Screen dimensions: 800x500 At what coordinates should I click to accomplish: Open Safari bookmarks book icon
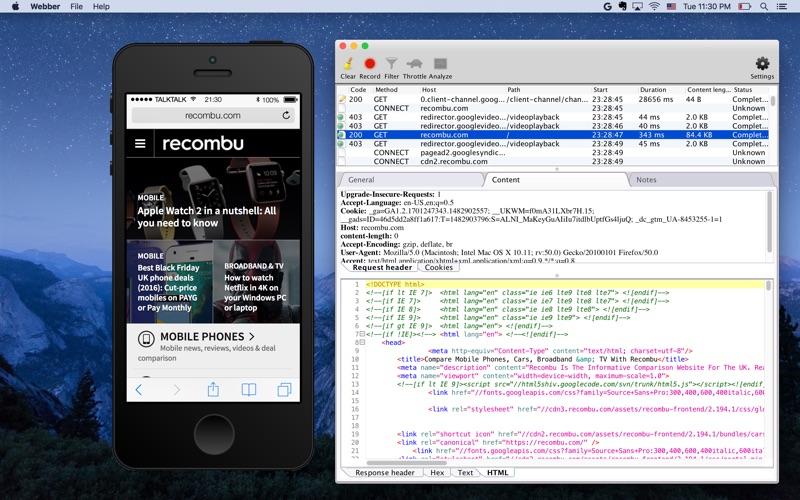coord(248,390)
